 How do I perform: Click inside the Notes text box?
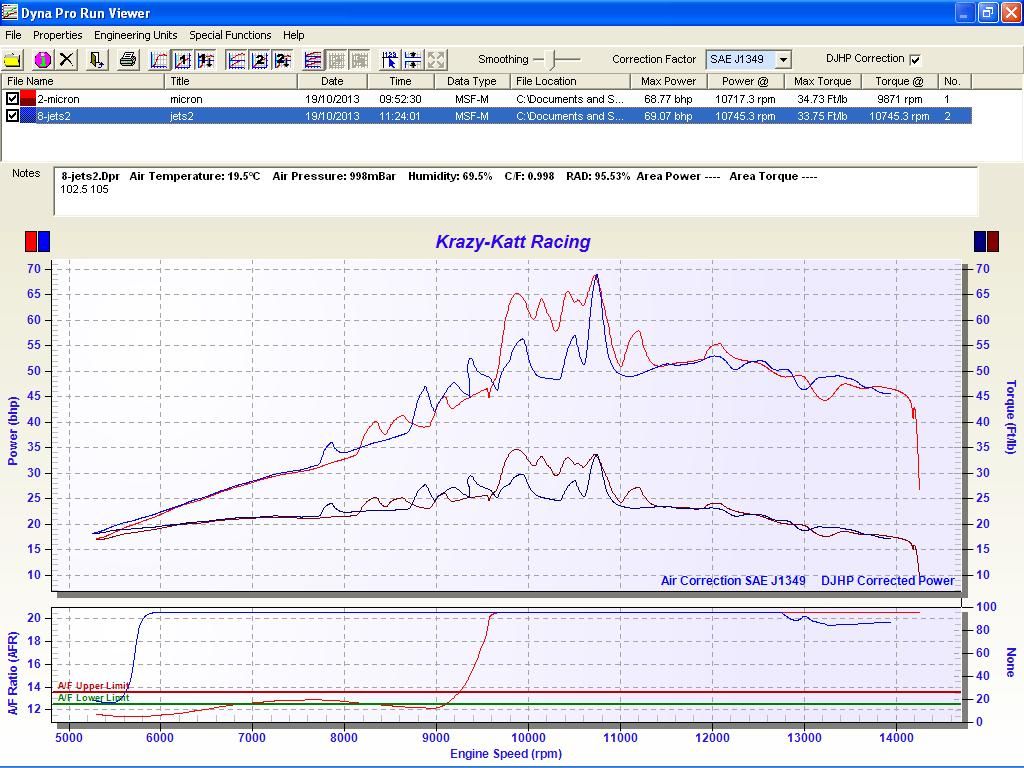[x=516, y=191]
